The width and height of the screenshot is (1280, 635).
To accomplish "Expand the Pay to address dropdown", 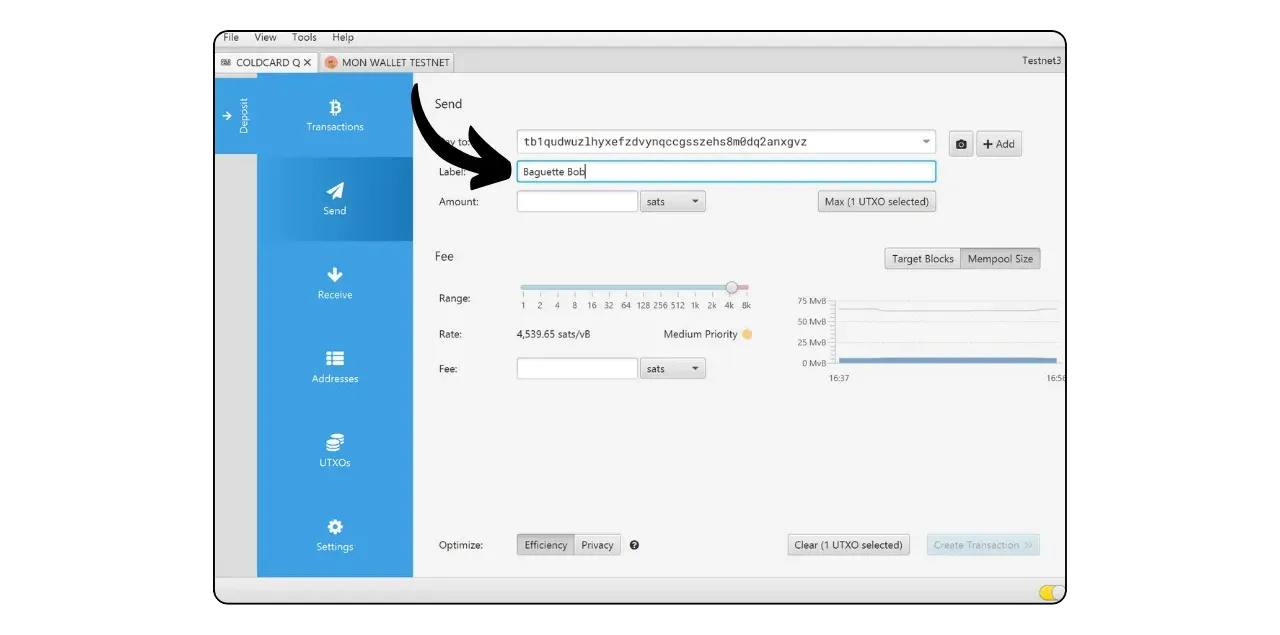I will coord(925,142).
